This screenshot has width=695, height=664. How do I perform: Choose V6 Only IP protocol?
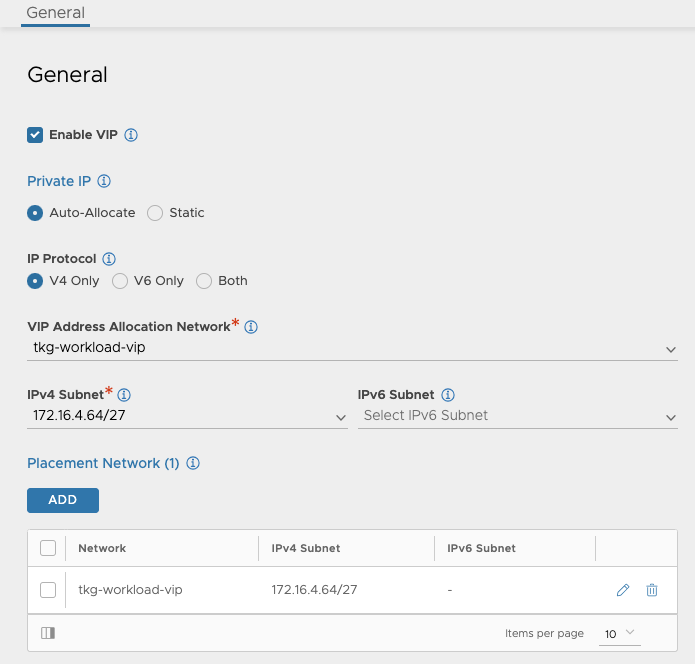[x=120, y=281]
